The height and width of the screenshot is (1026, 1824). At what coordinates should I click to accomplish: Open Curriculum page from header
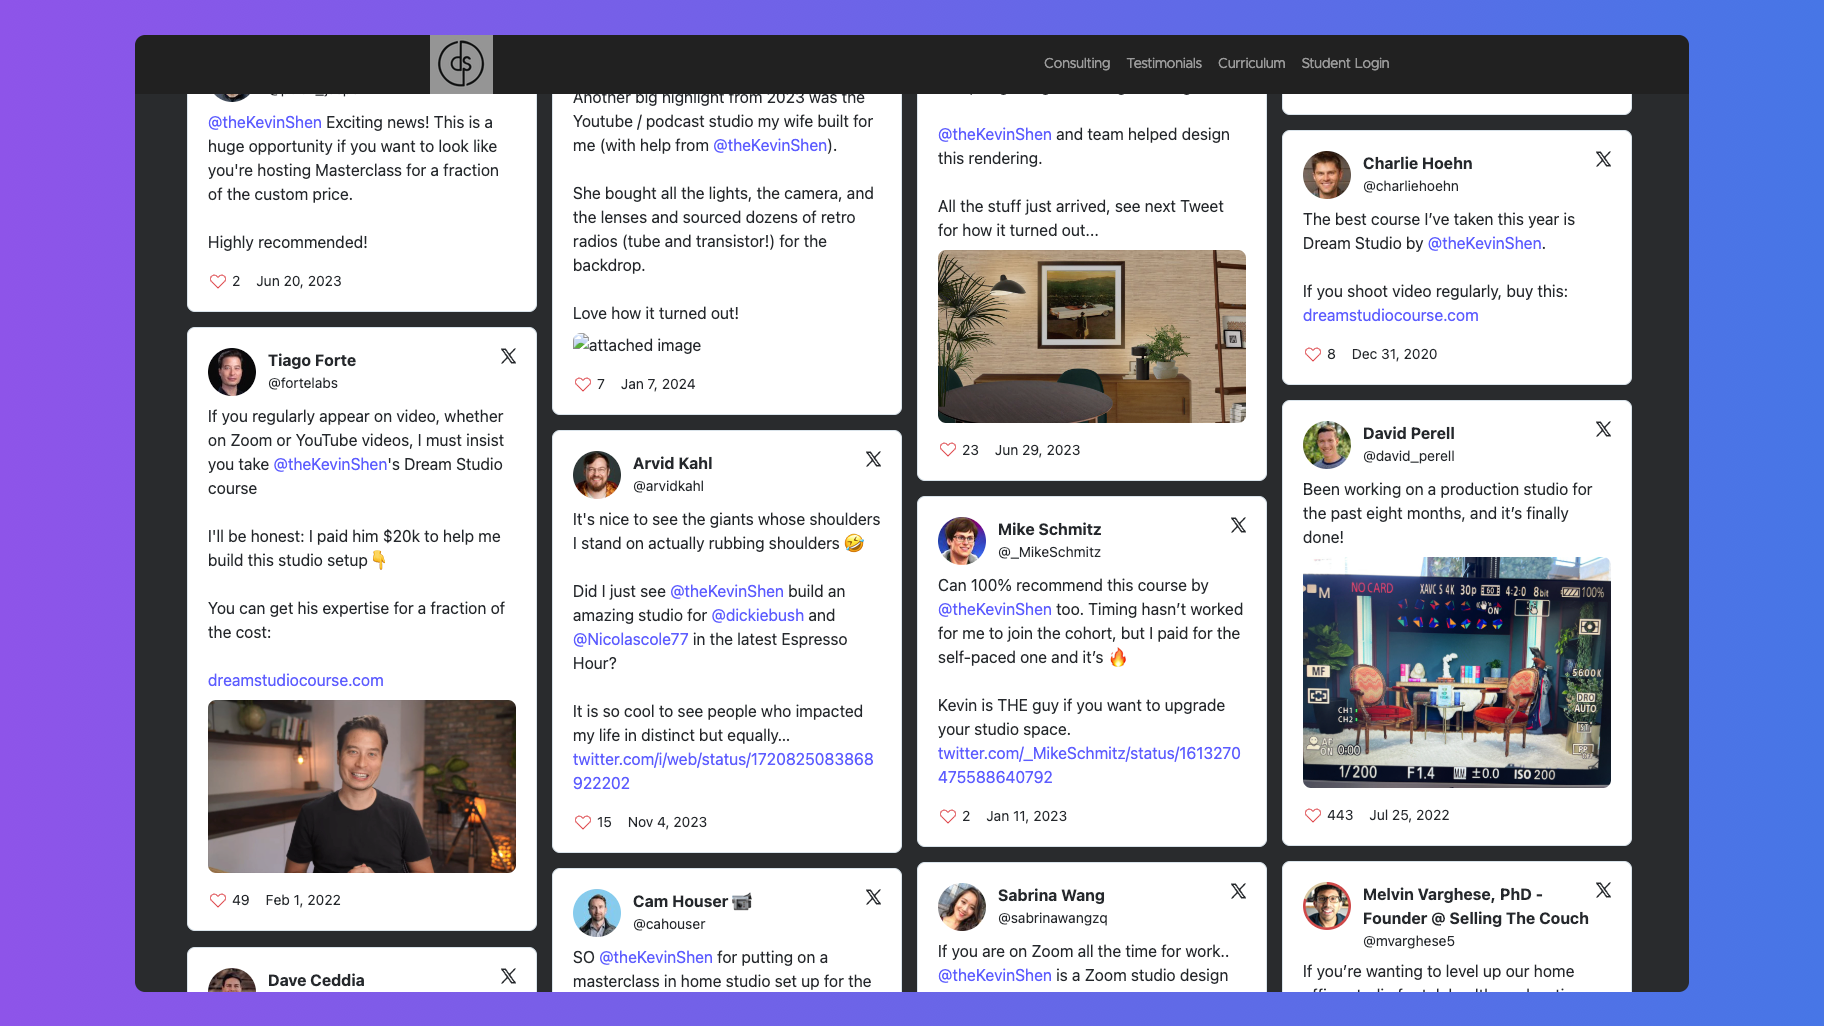(1251, 63)
